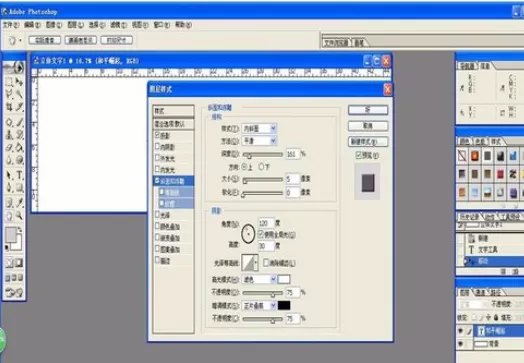
Task: Click the 大小 (Size) pixel value field
Action: tap(293, 179)
